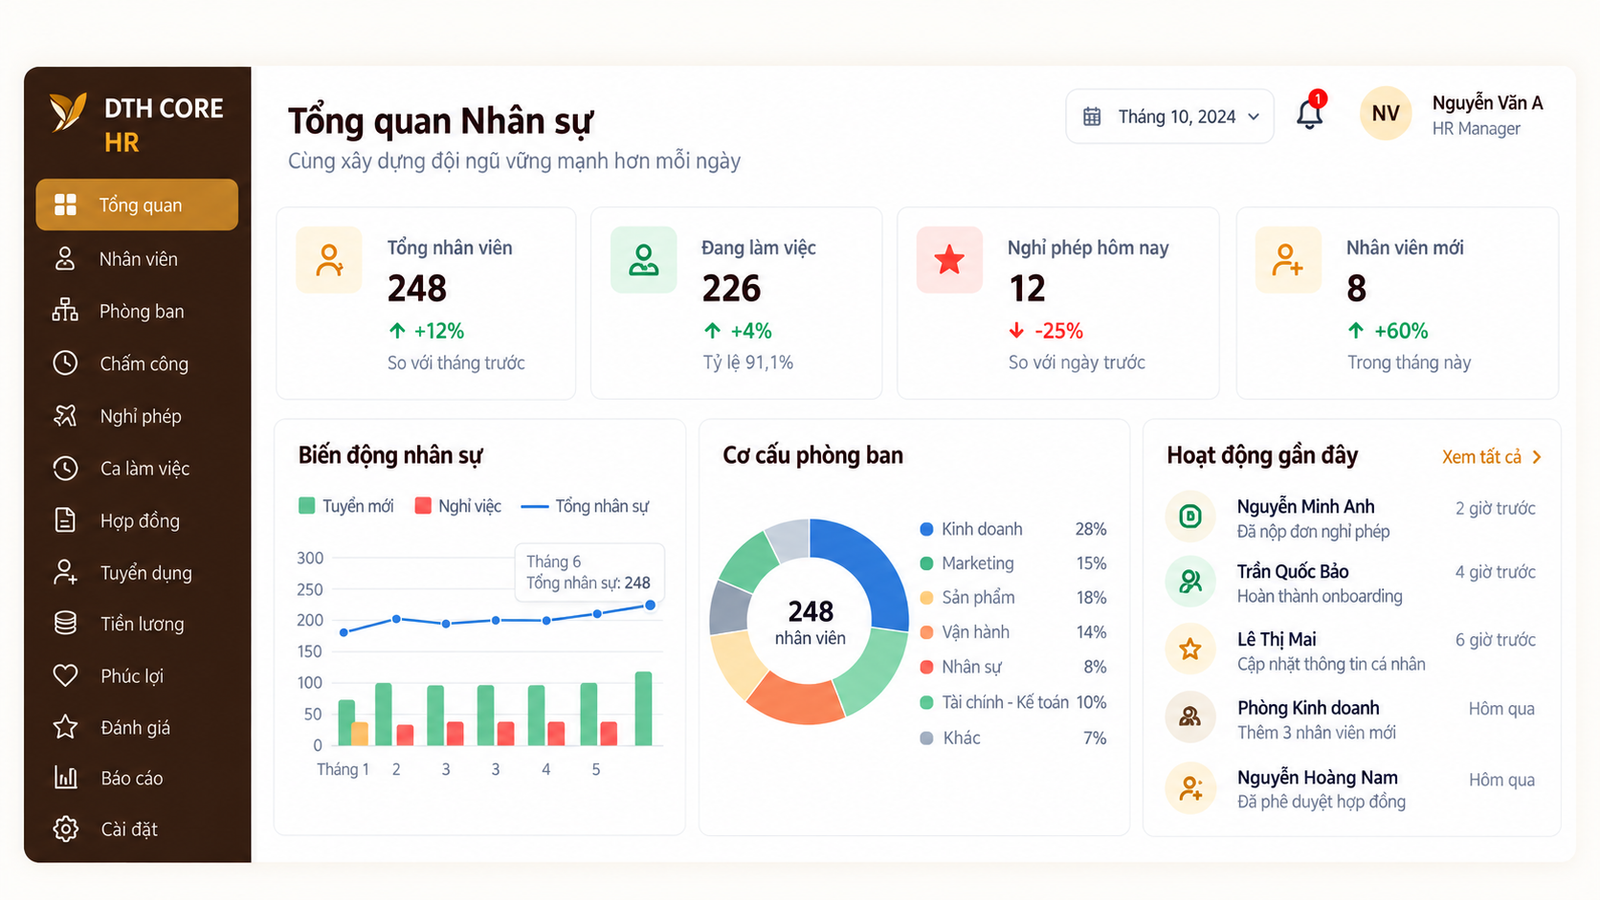Click the Cài đặt gear icon
Viewport: 1600px width, 900px height.
tap(65, 829)
